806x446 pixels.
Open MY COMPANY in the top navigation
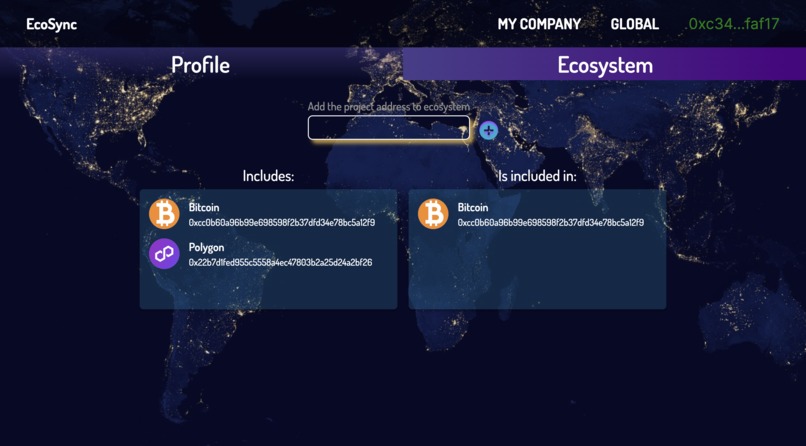[x=539, y=24]
